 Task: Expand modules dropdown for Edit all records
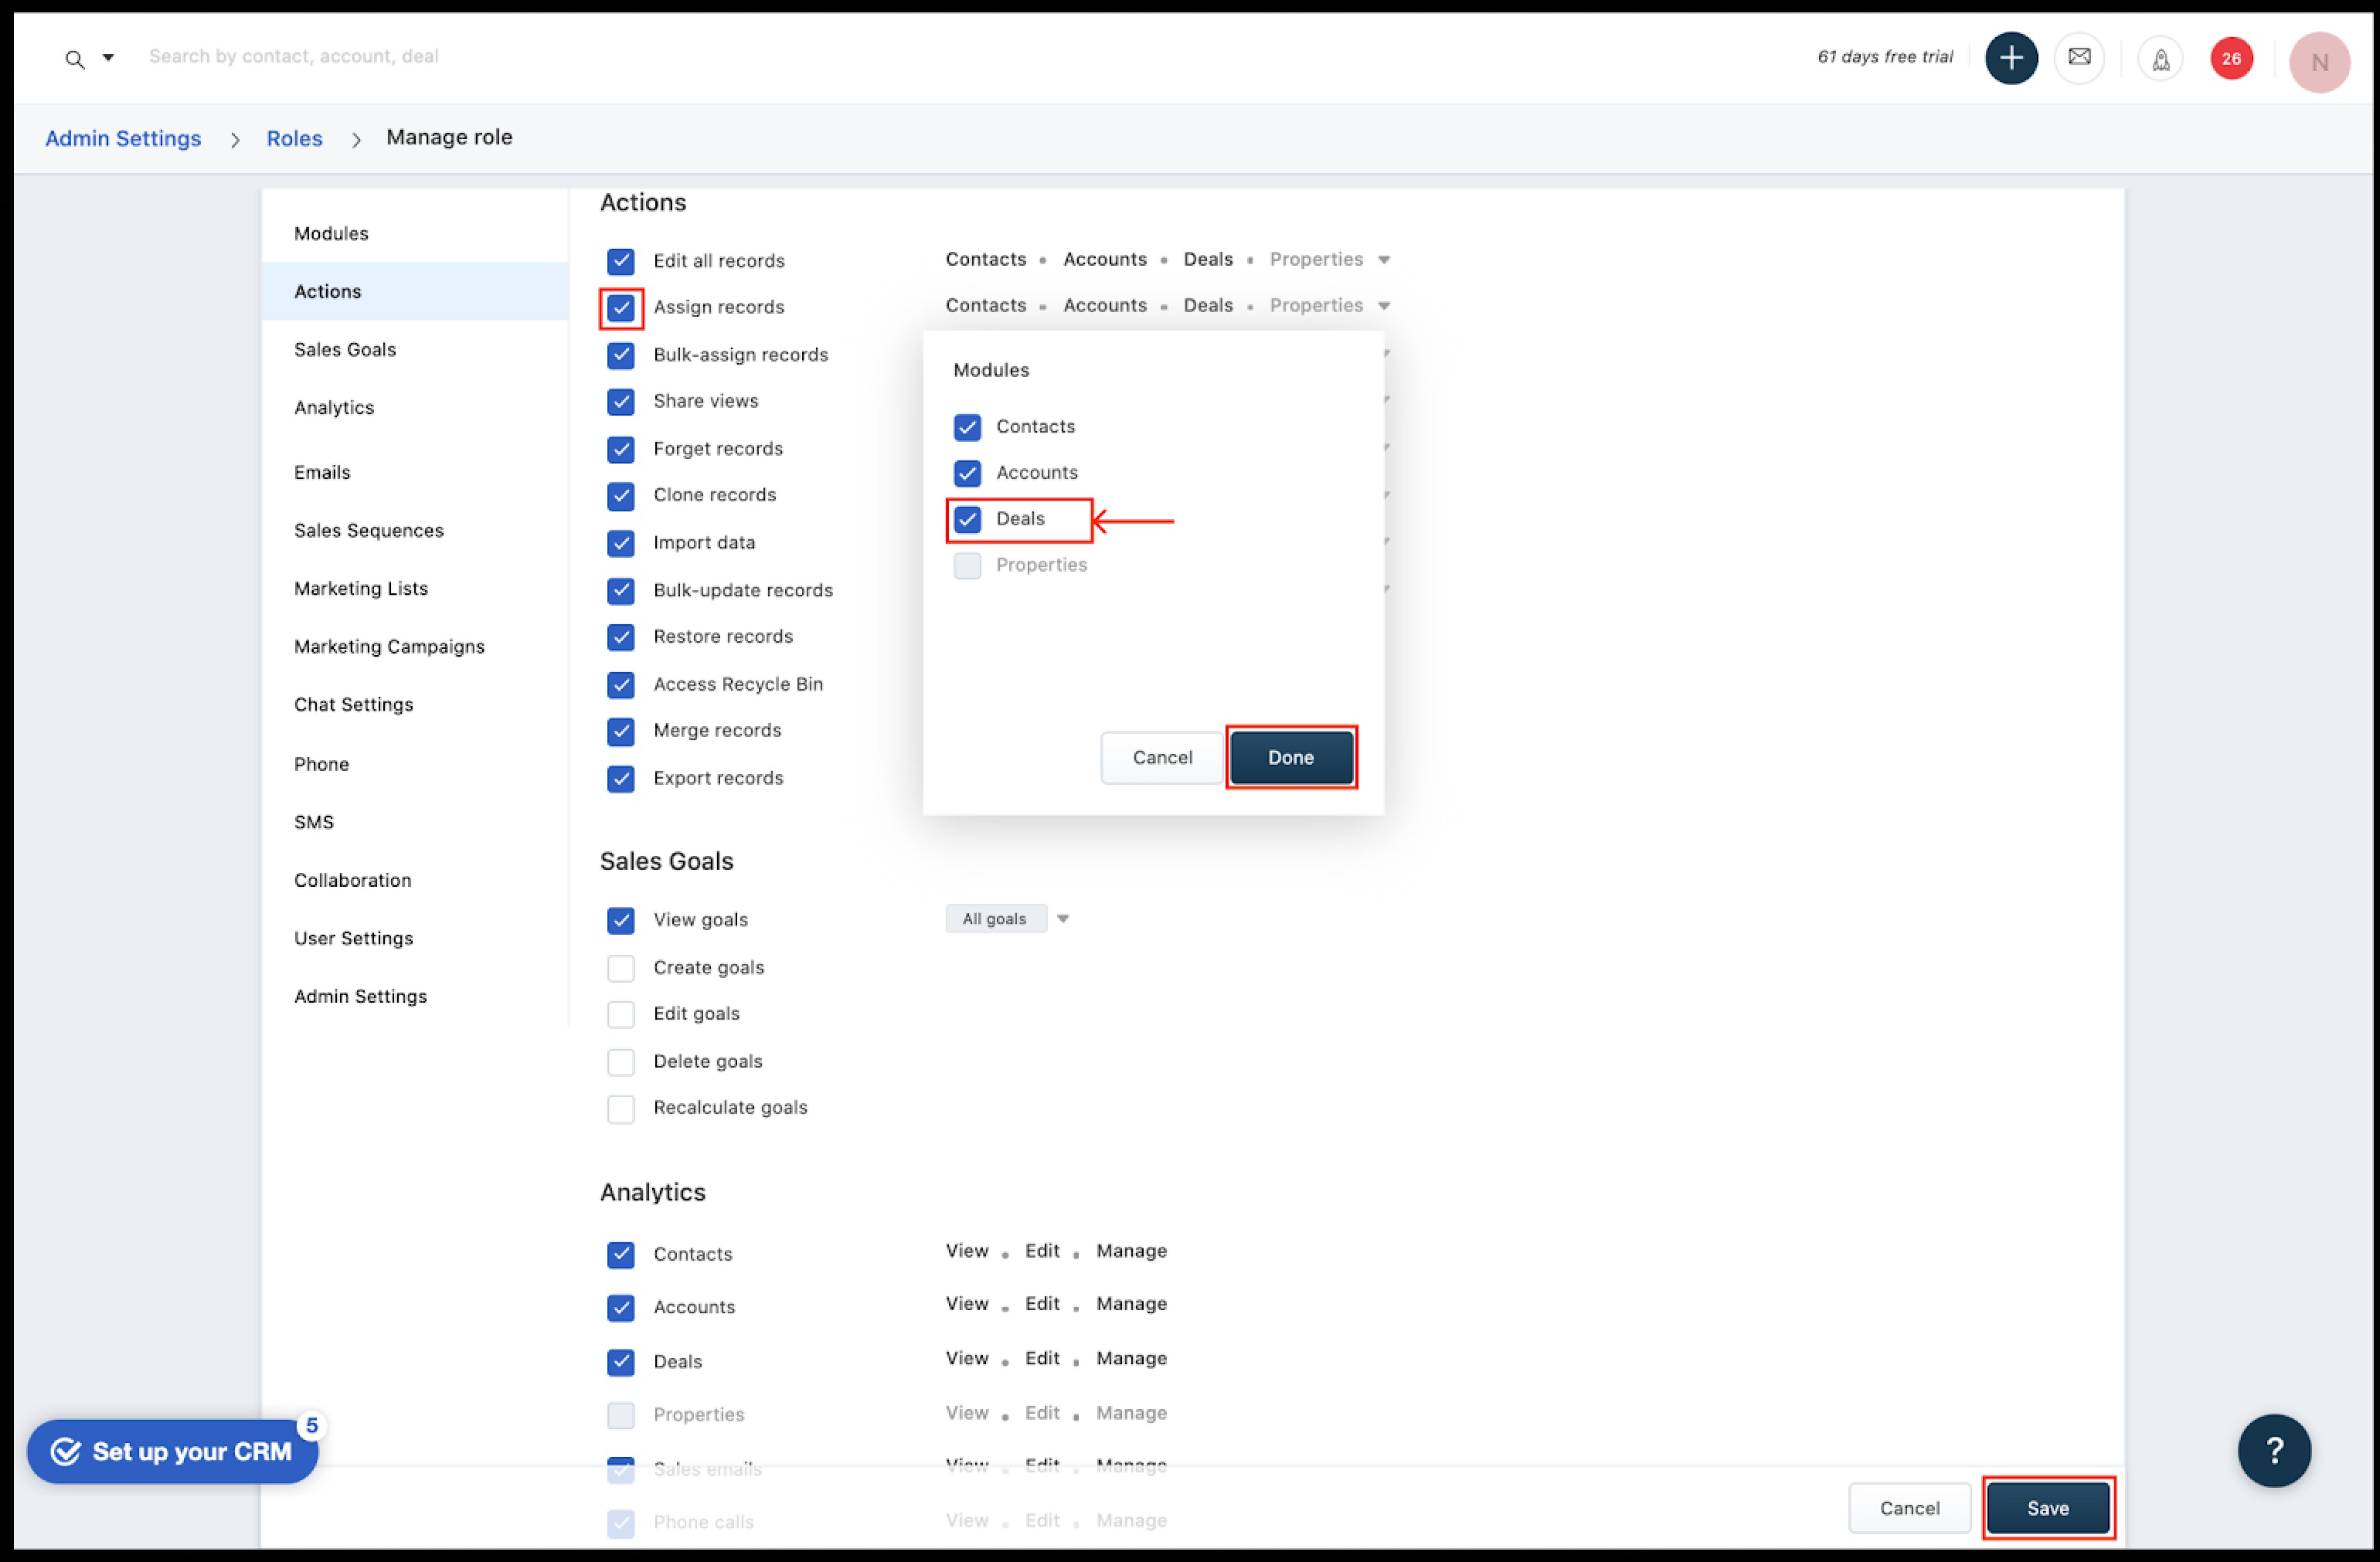click(x=1384, y=260)
